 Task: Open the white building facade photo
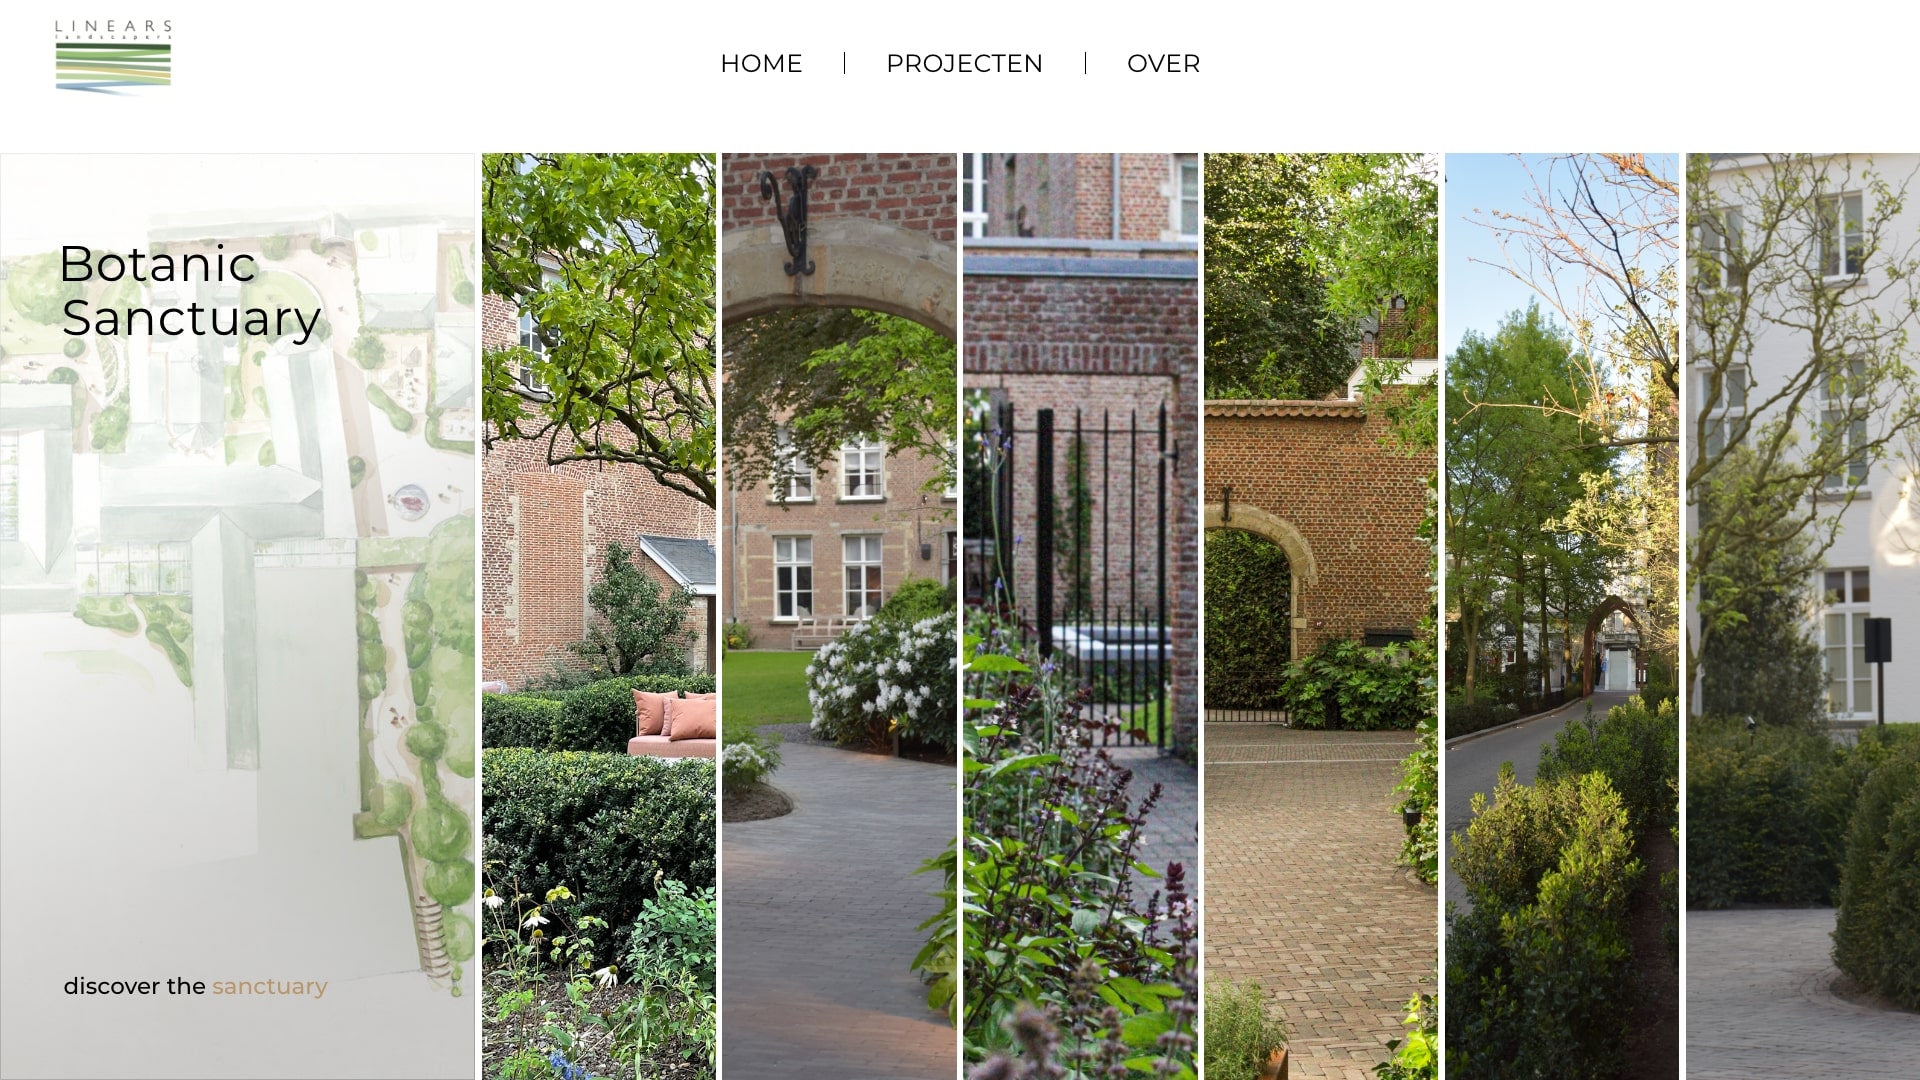[x=1803, y=616]
